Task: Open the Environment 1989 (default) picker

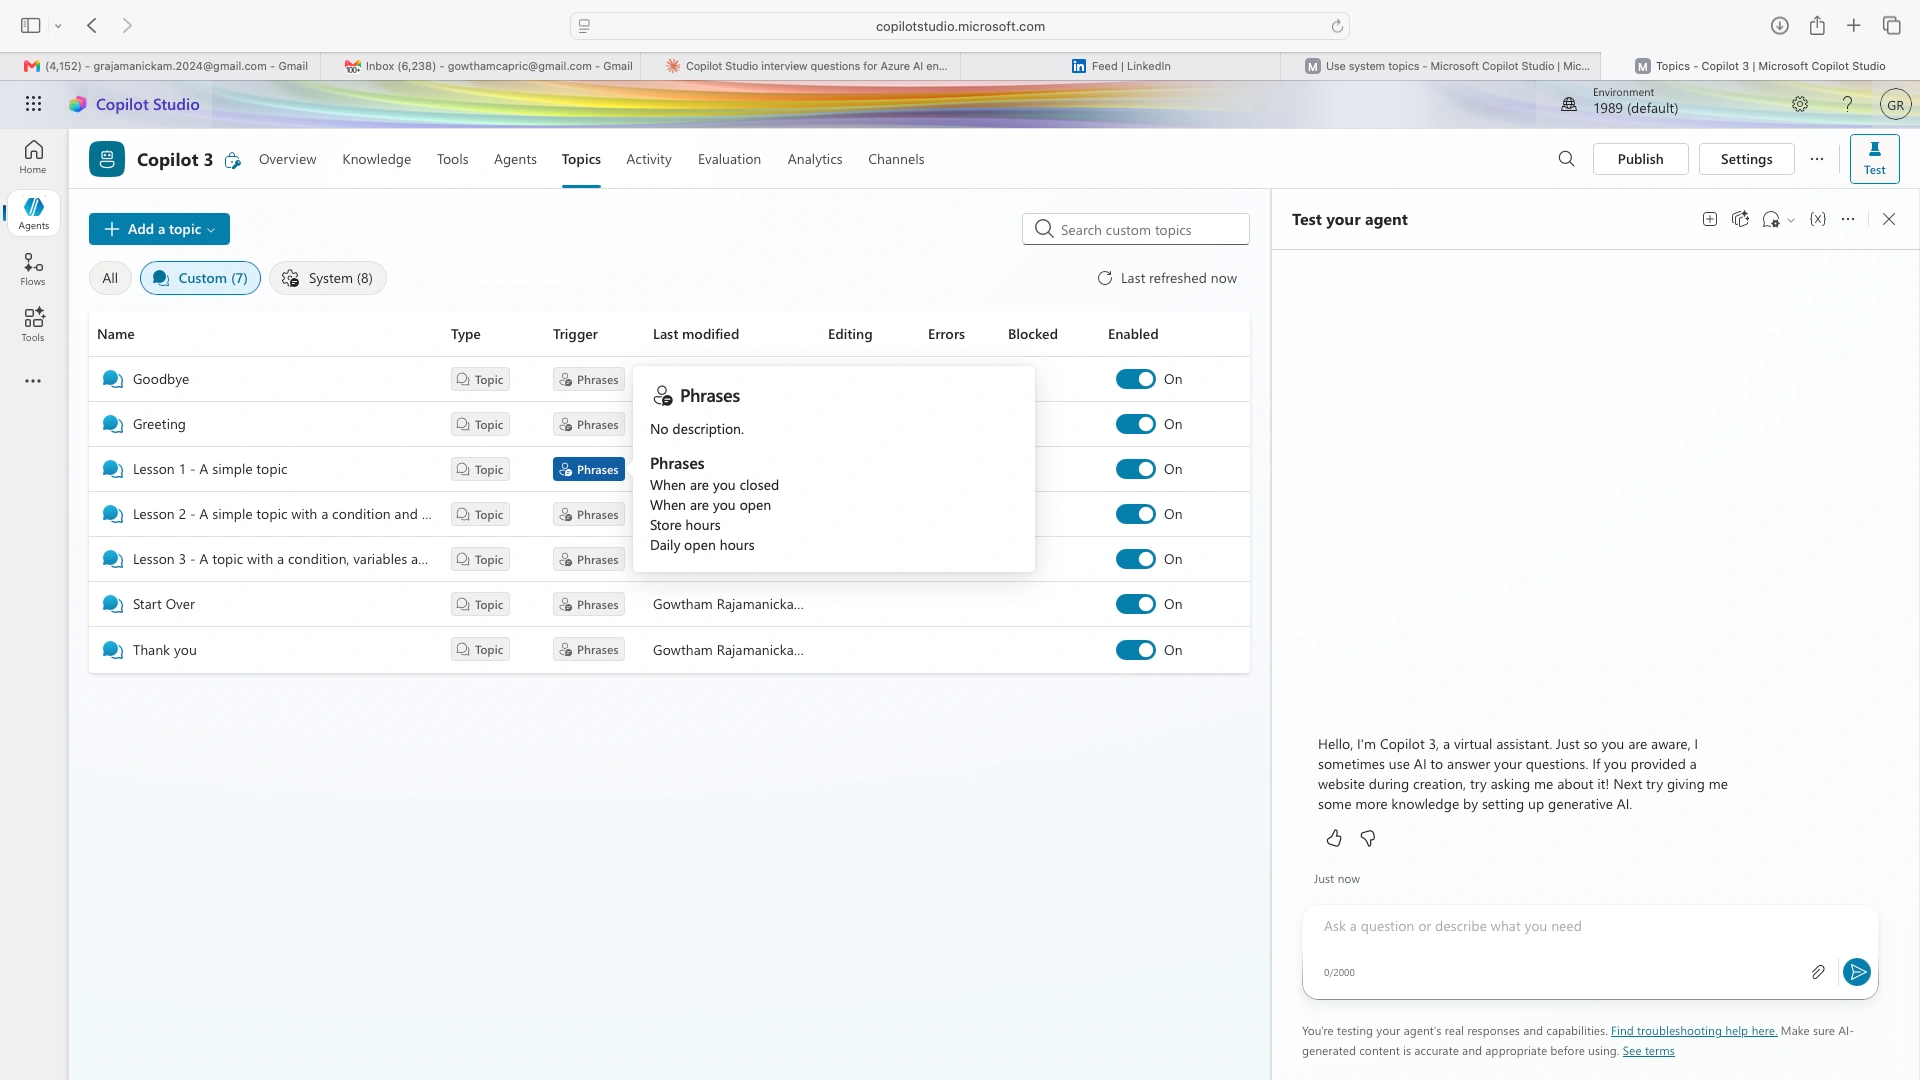Action: pyautogui.click(x=1620, y=101)
